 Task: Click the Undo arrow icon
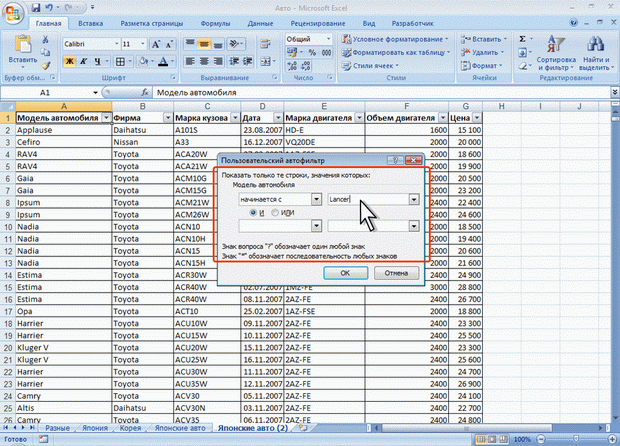coord(49,8)
